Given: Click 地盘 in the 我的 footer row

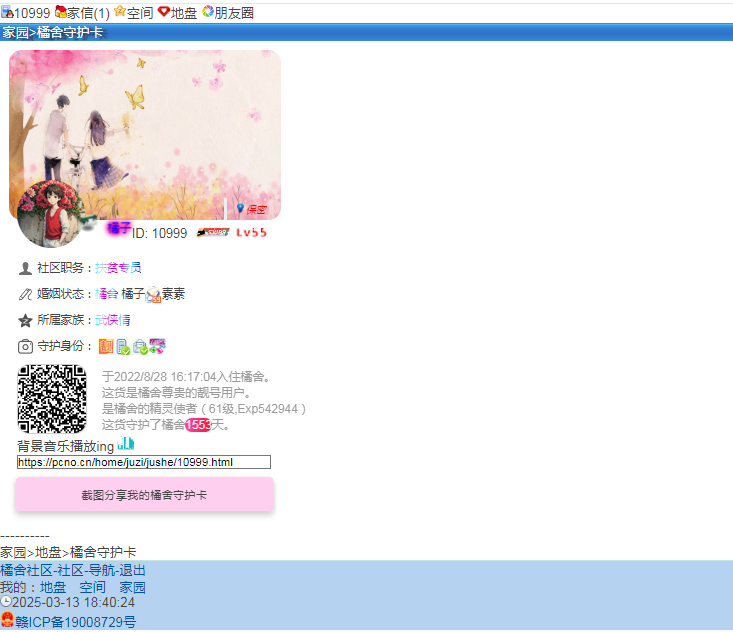Looking at the screenshot, I should coord(53,587).
